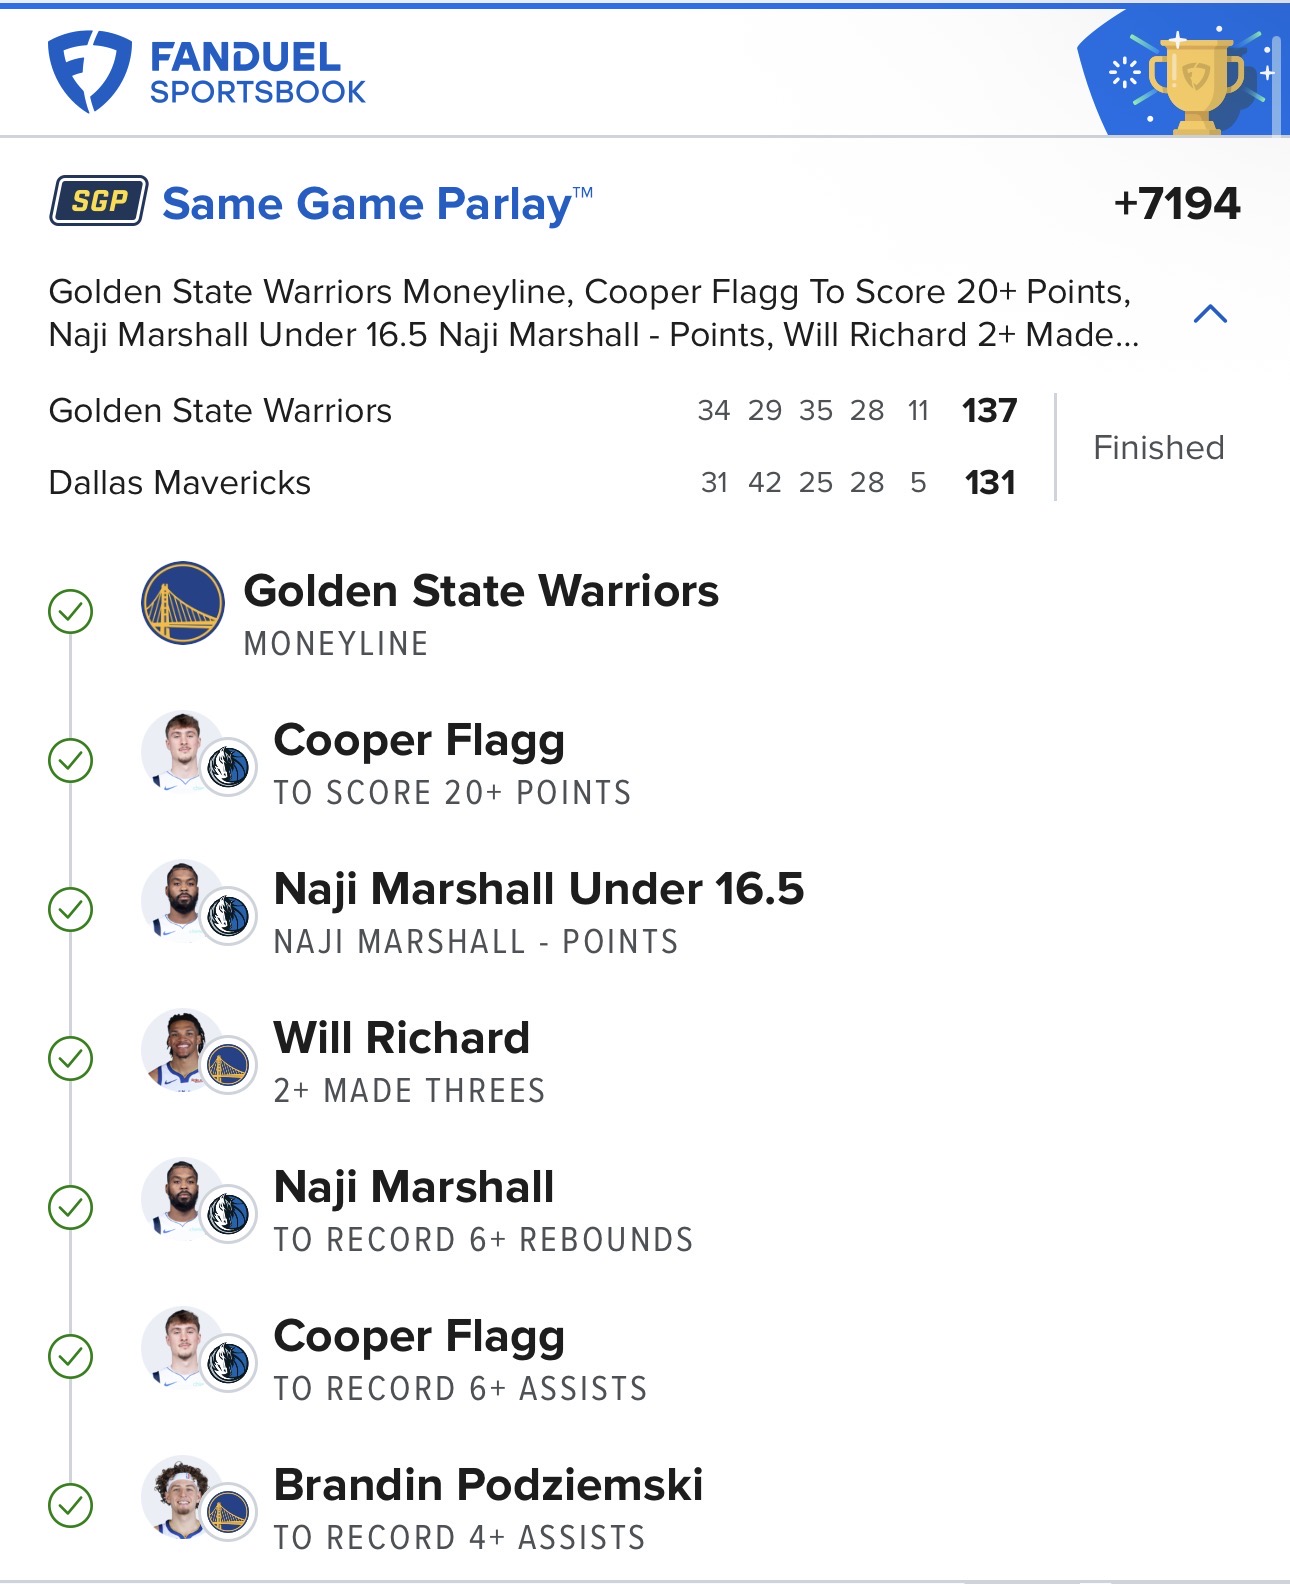The width and height of the screenshot is (1290, 1584).
Task: Click the Cooper Flagg 6+ assists leg
Action: click(460, 1357)
